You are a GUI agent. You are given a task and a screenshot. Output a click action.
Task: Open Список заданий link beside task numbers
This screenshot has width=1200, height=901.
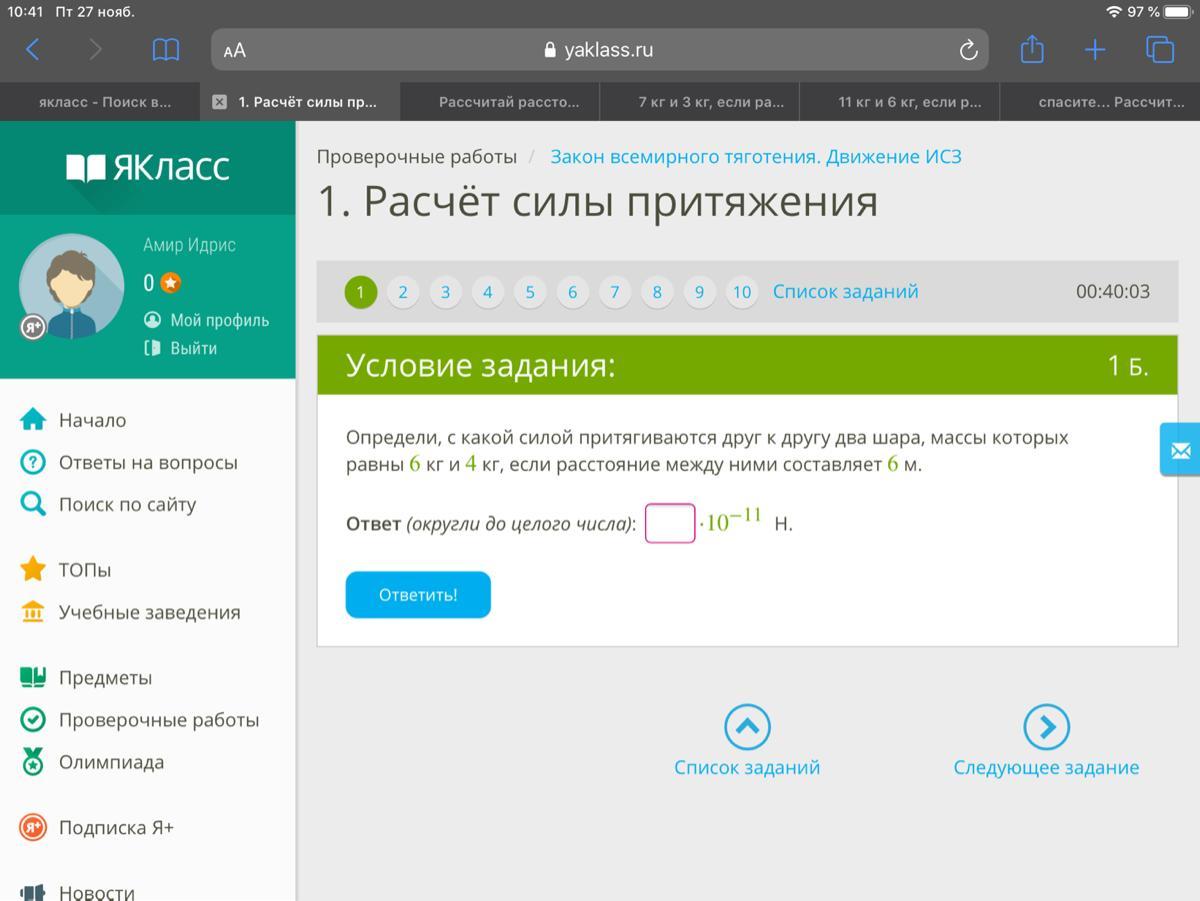[846, 291]
